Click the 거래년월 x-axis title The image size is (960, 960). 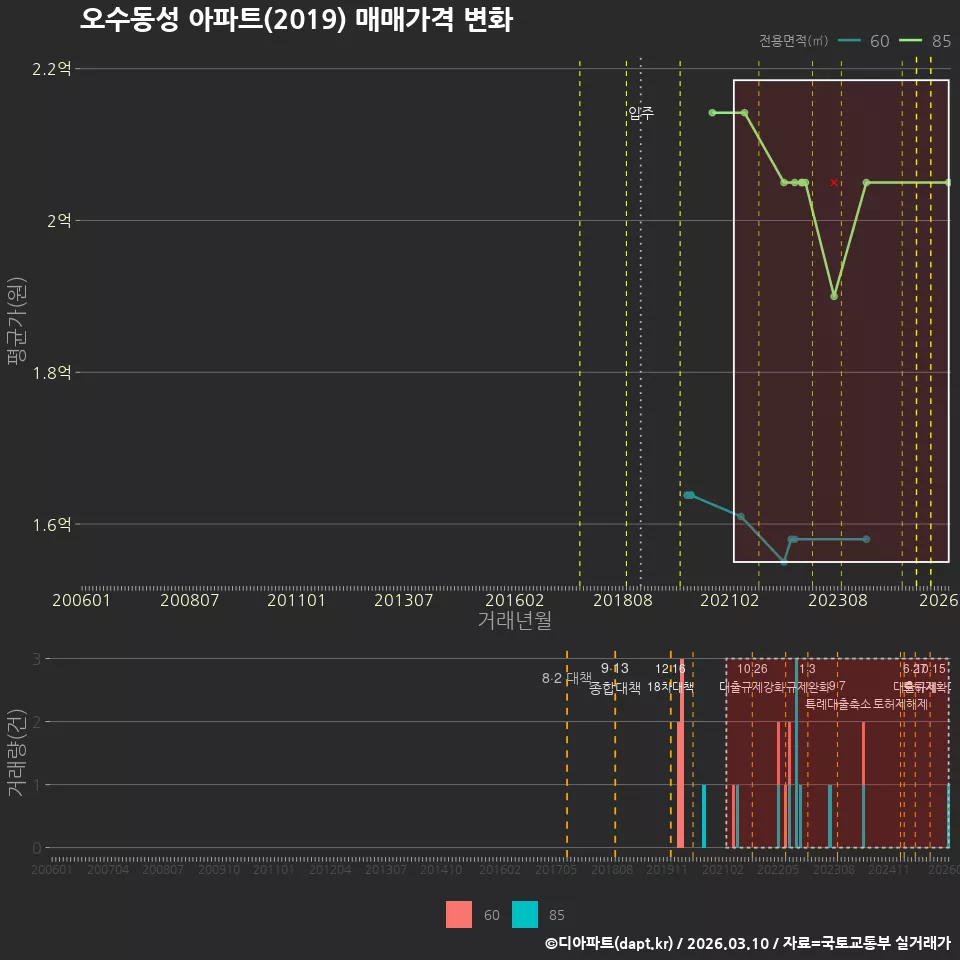tap(514, 620)
